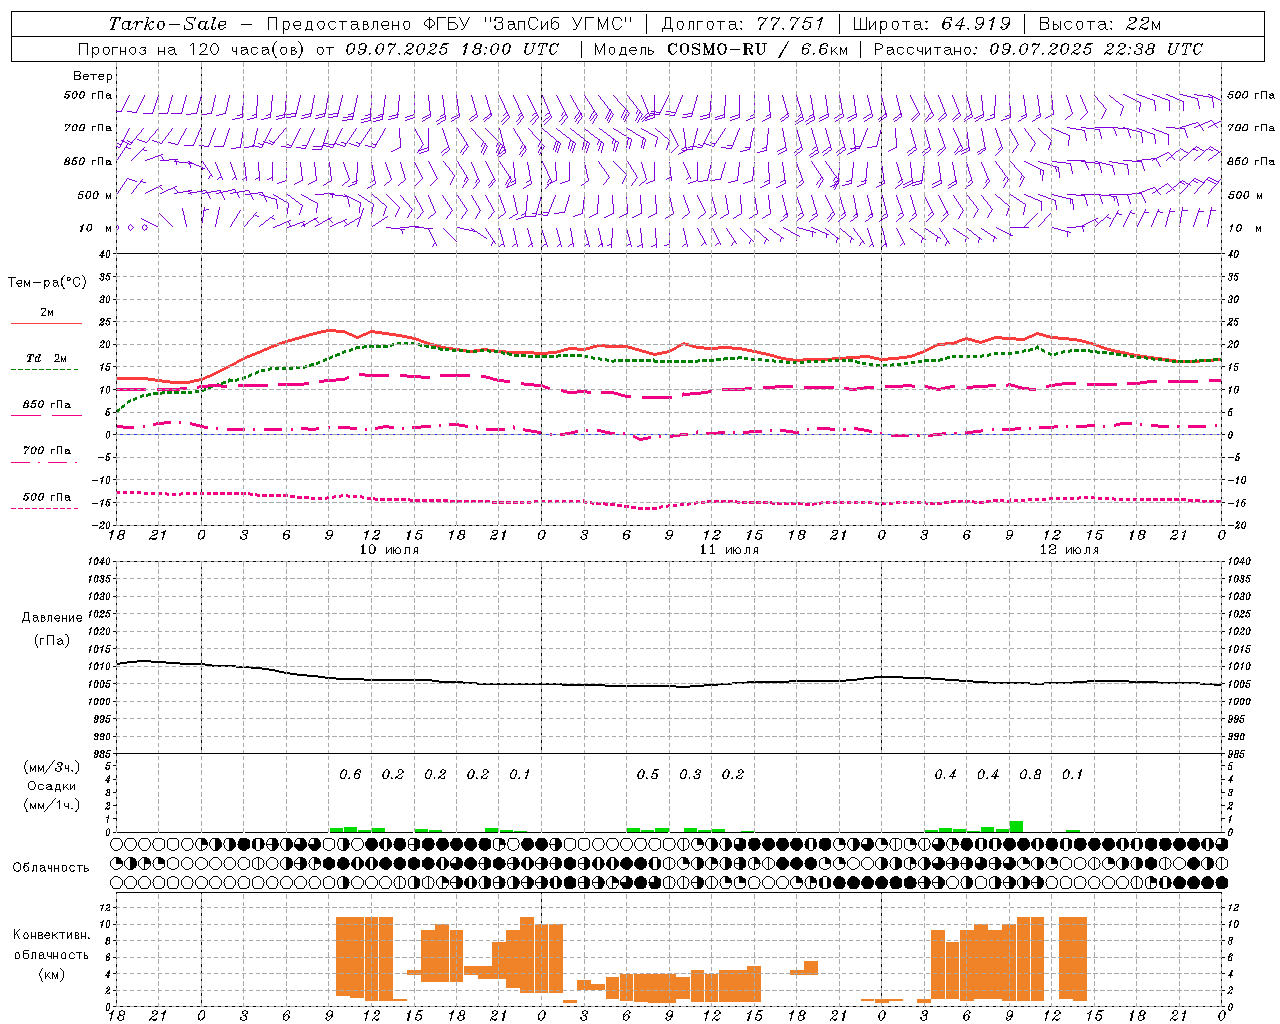Select the Высота: 22м header text

(1100, 24)
